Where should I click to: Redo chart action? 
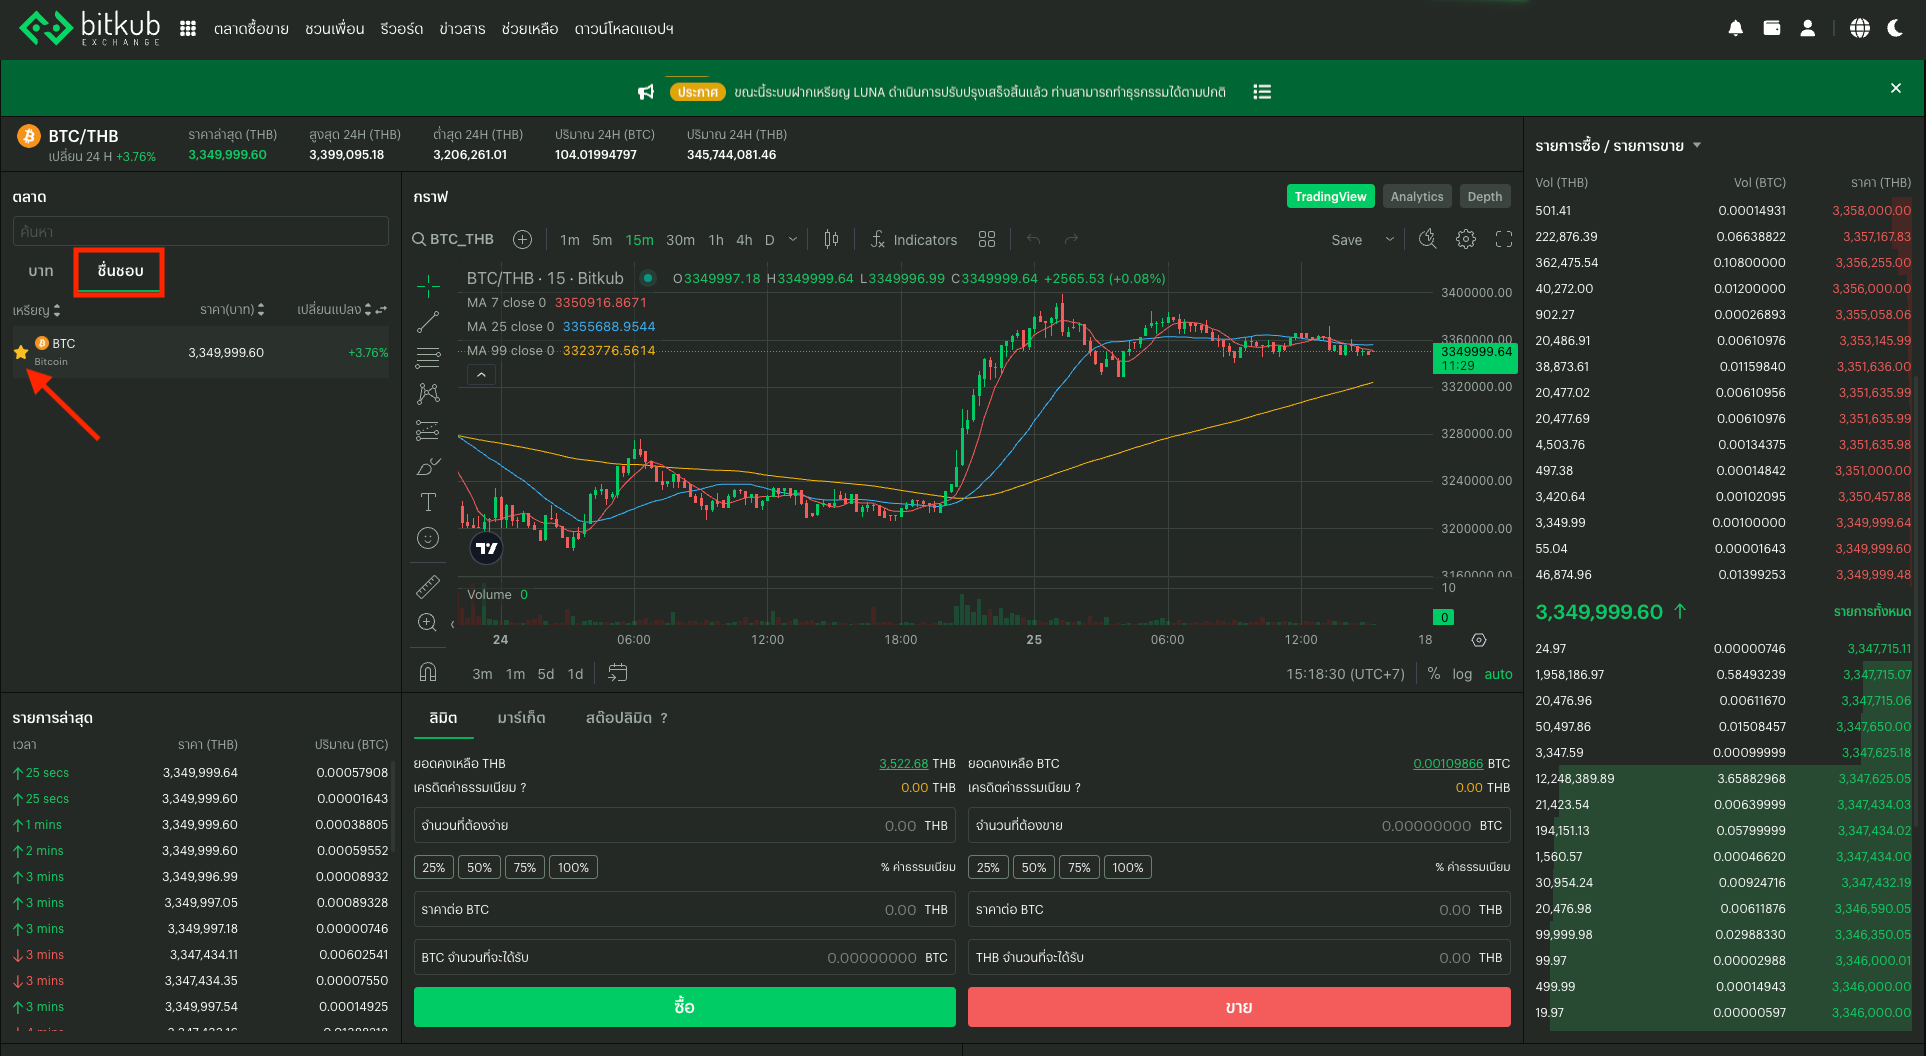1071,239
